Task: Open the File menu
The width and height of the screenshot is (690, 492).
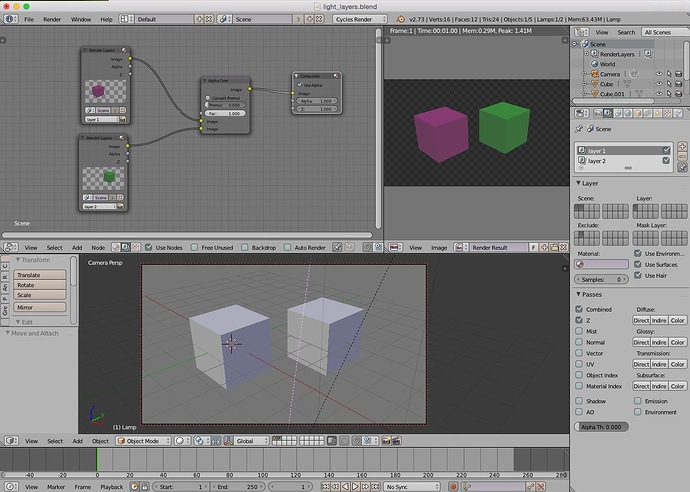Action: [29, 19]
